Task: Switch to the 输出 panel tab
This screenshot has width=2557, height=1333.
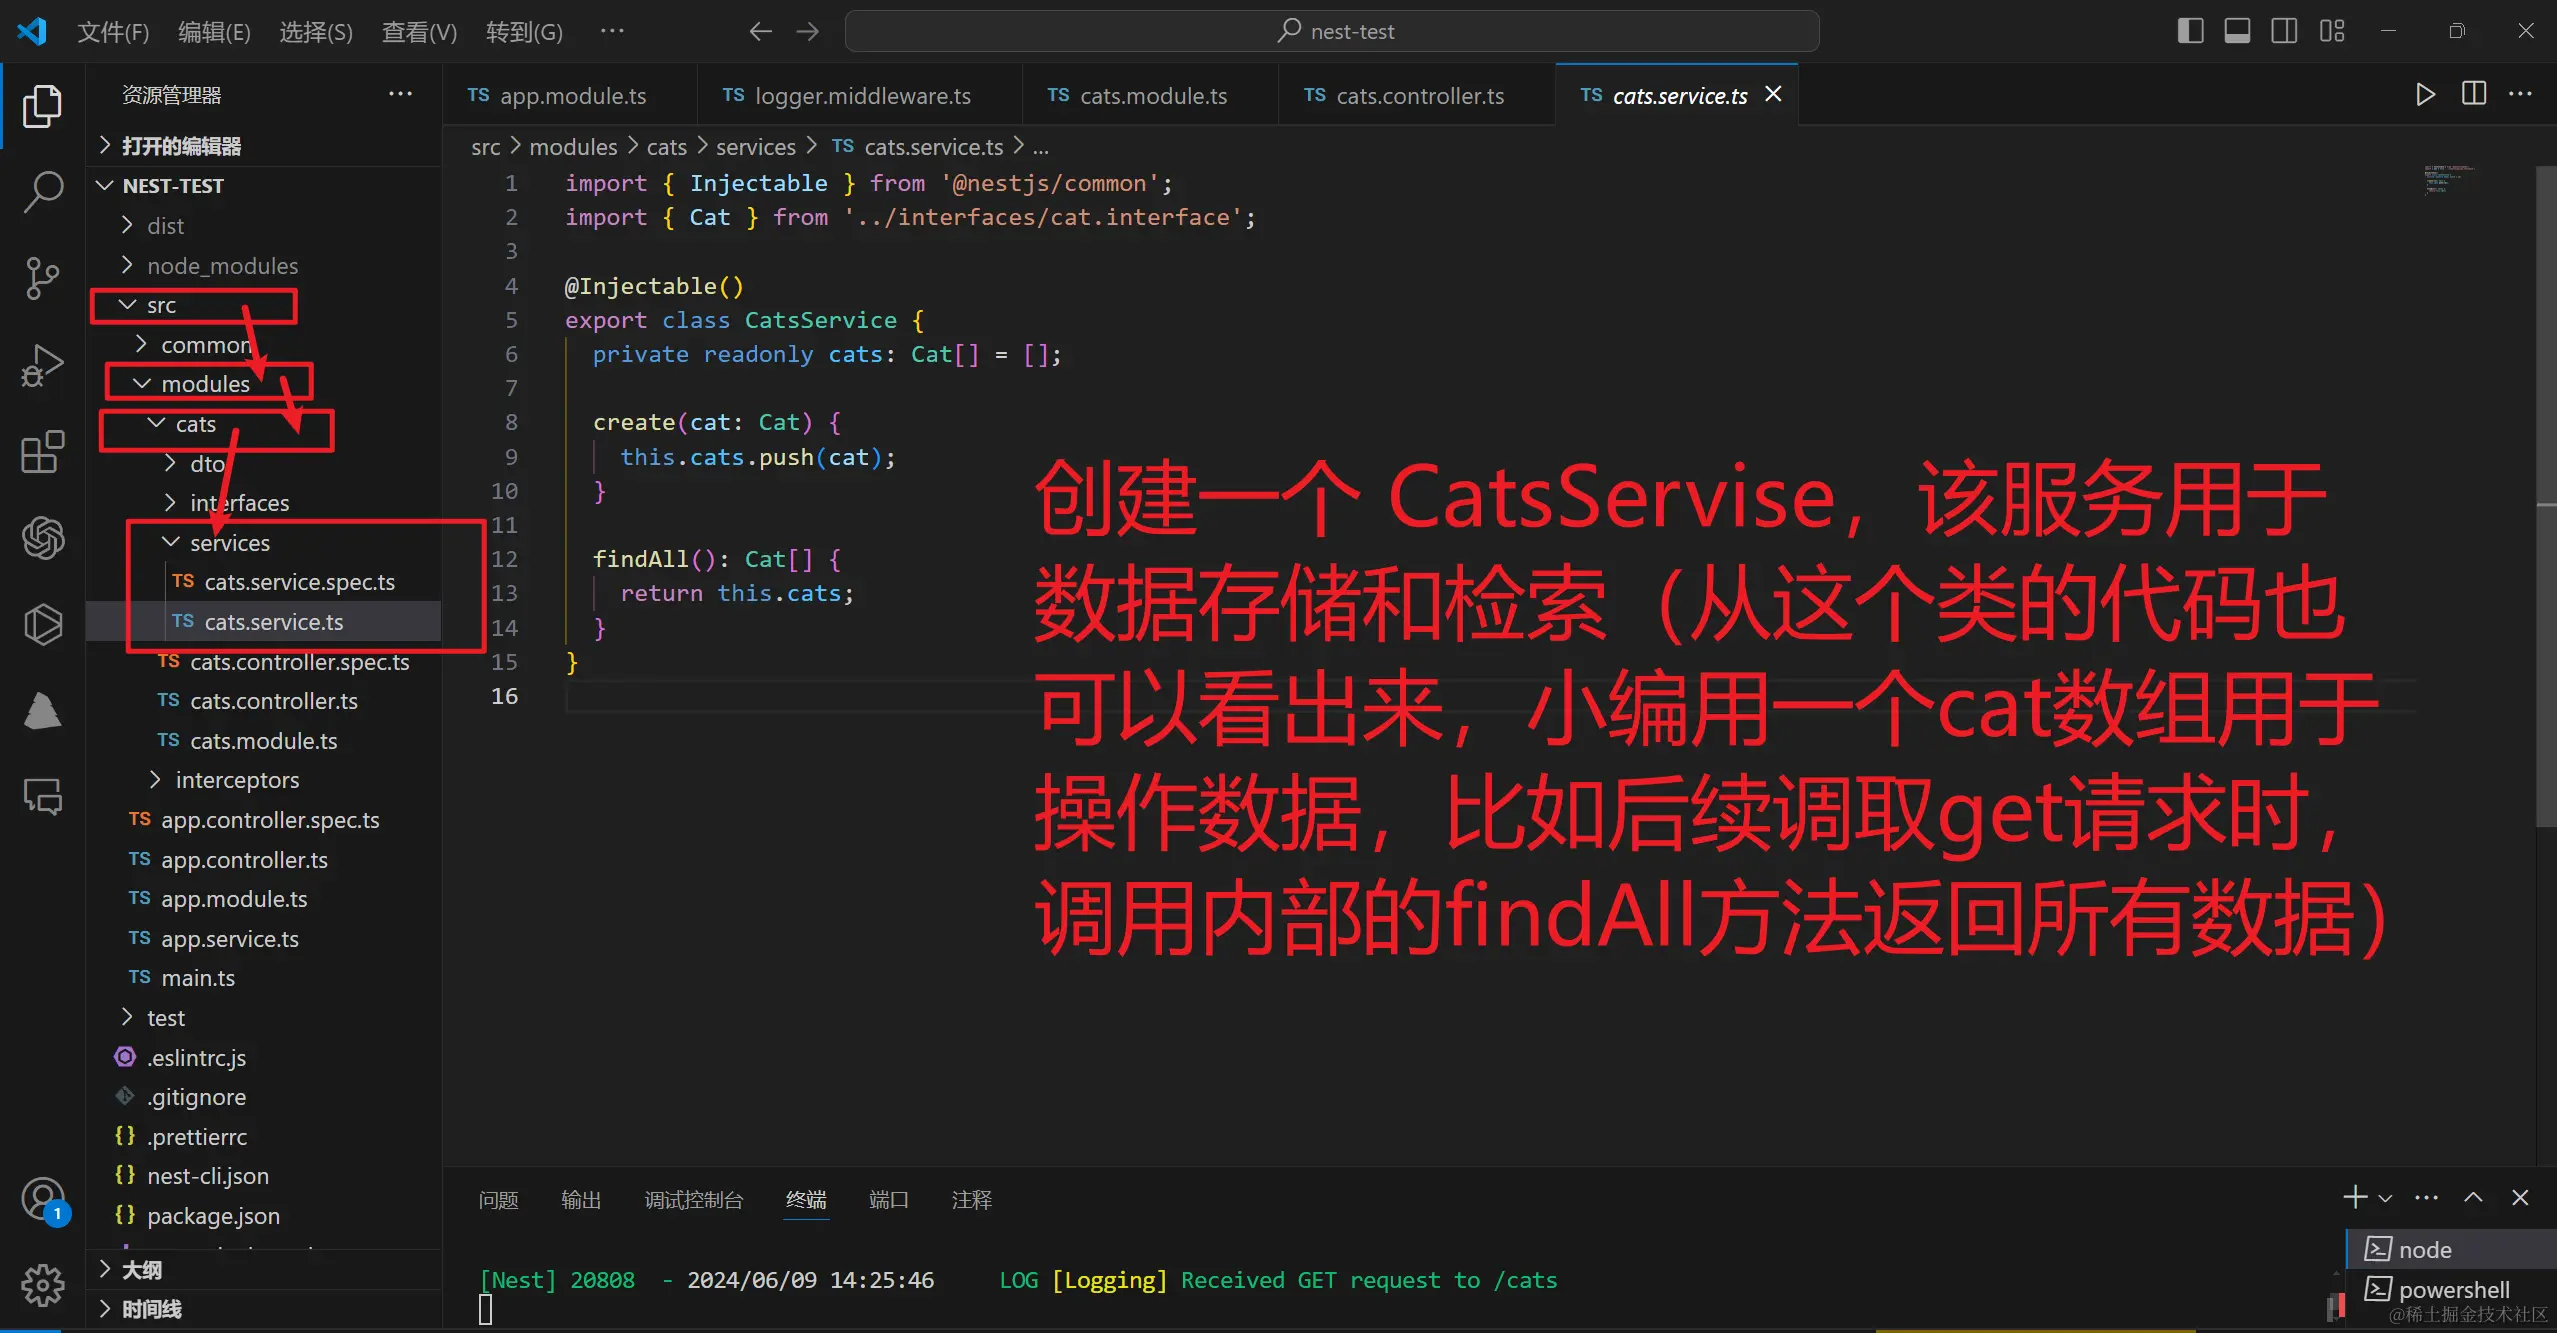Action: [x=581, y=1199]
